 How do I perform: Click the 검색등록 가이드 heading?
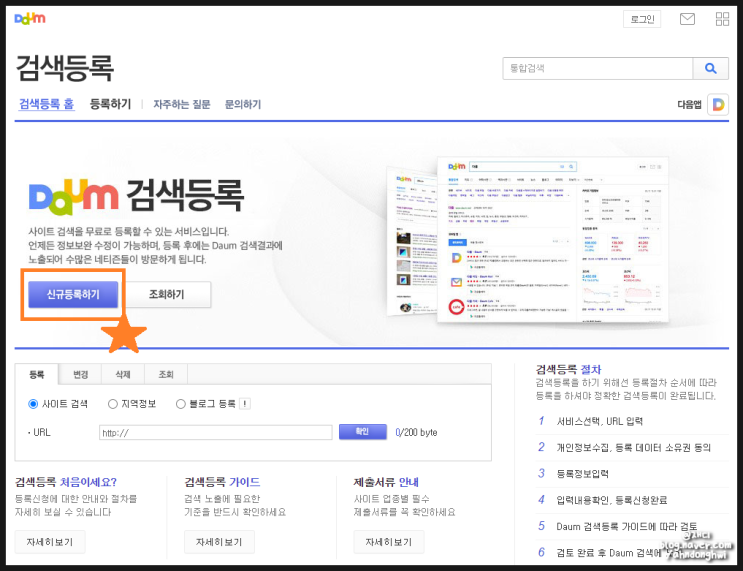point(222,482)
